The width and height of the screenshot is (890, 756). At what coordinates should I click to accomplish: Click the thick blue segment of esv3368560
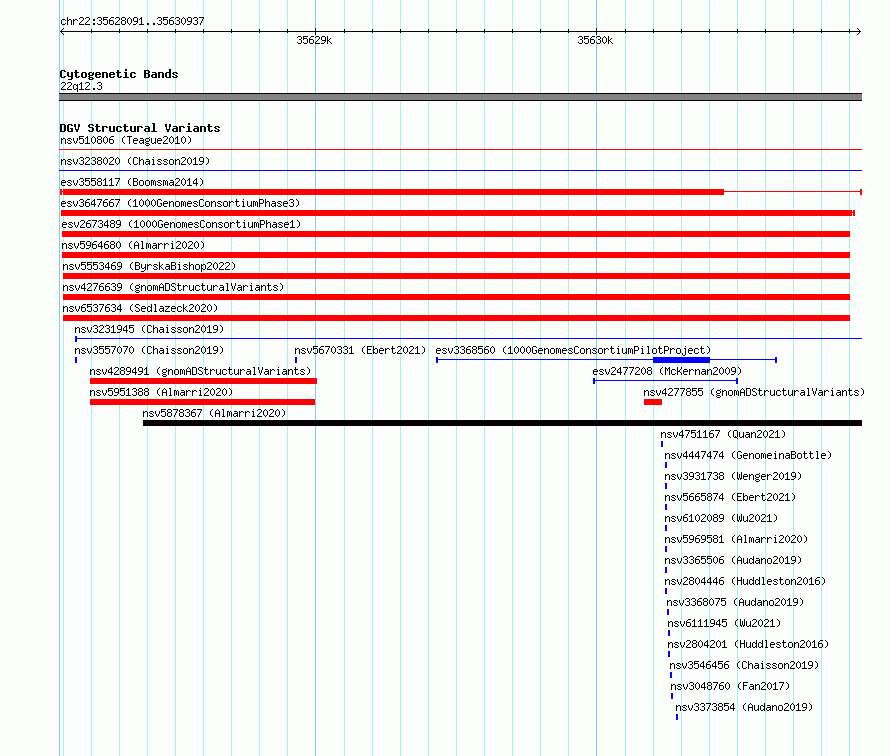point(681,360)
